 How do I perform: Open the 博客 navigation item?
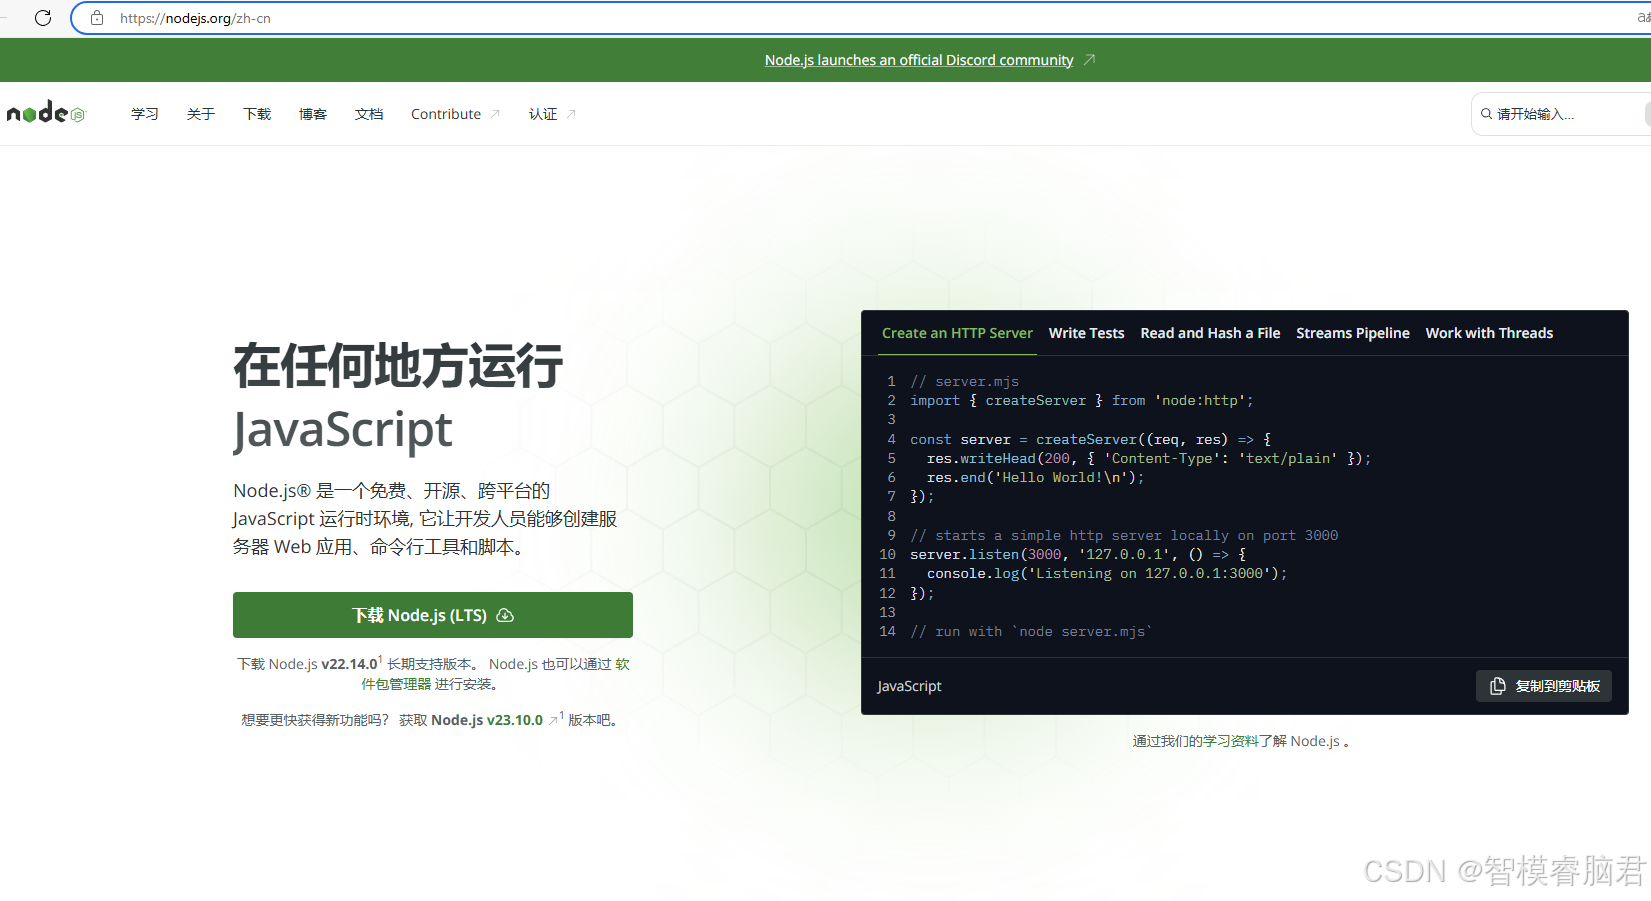pos(313,114)
